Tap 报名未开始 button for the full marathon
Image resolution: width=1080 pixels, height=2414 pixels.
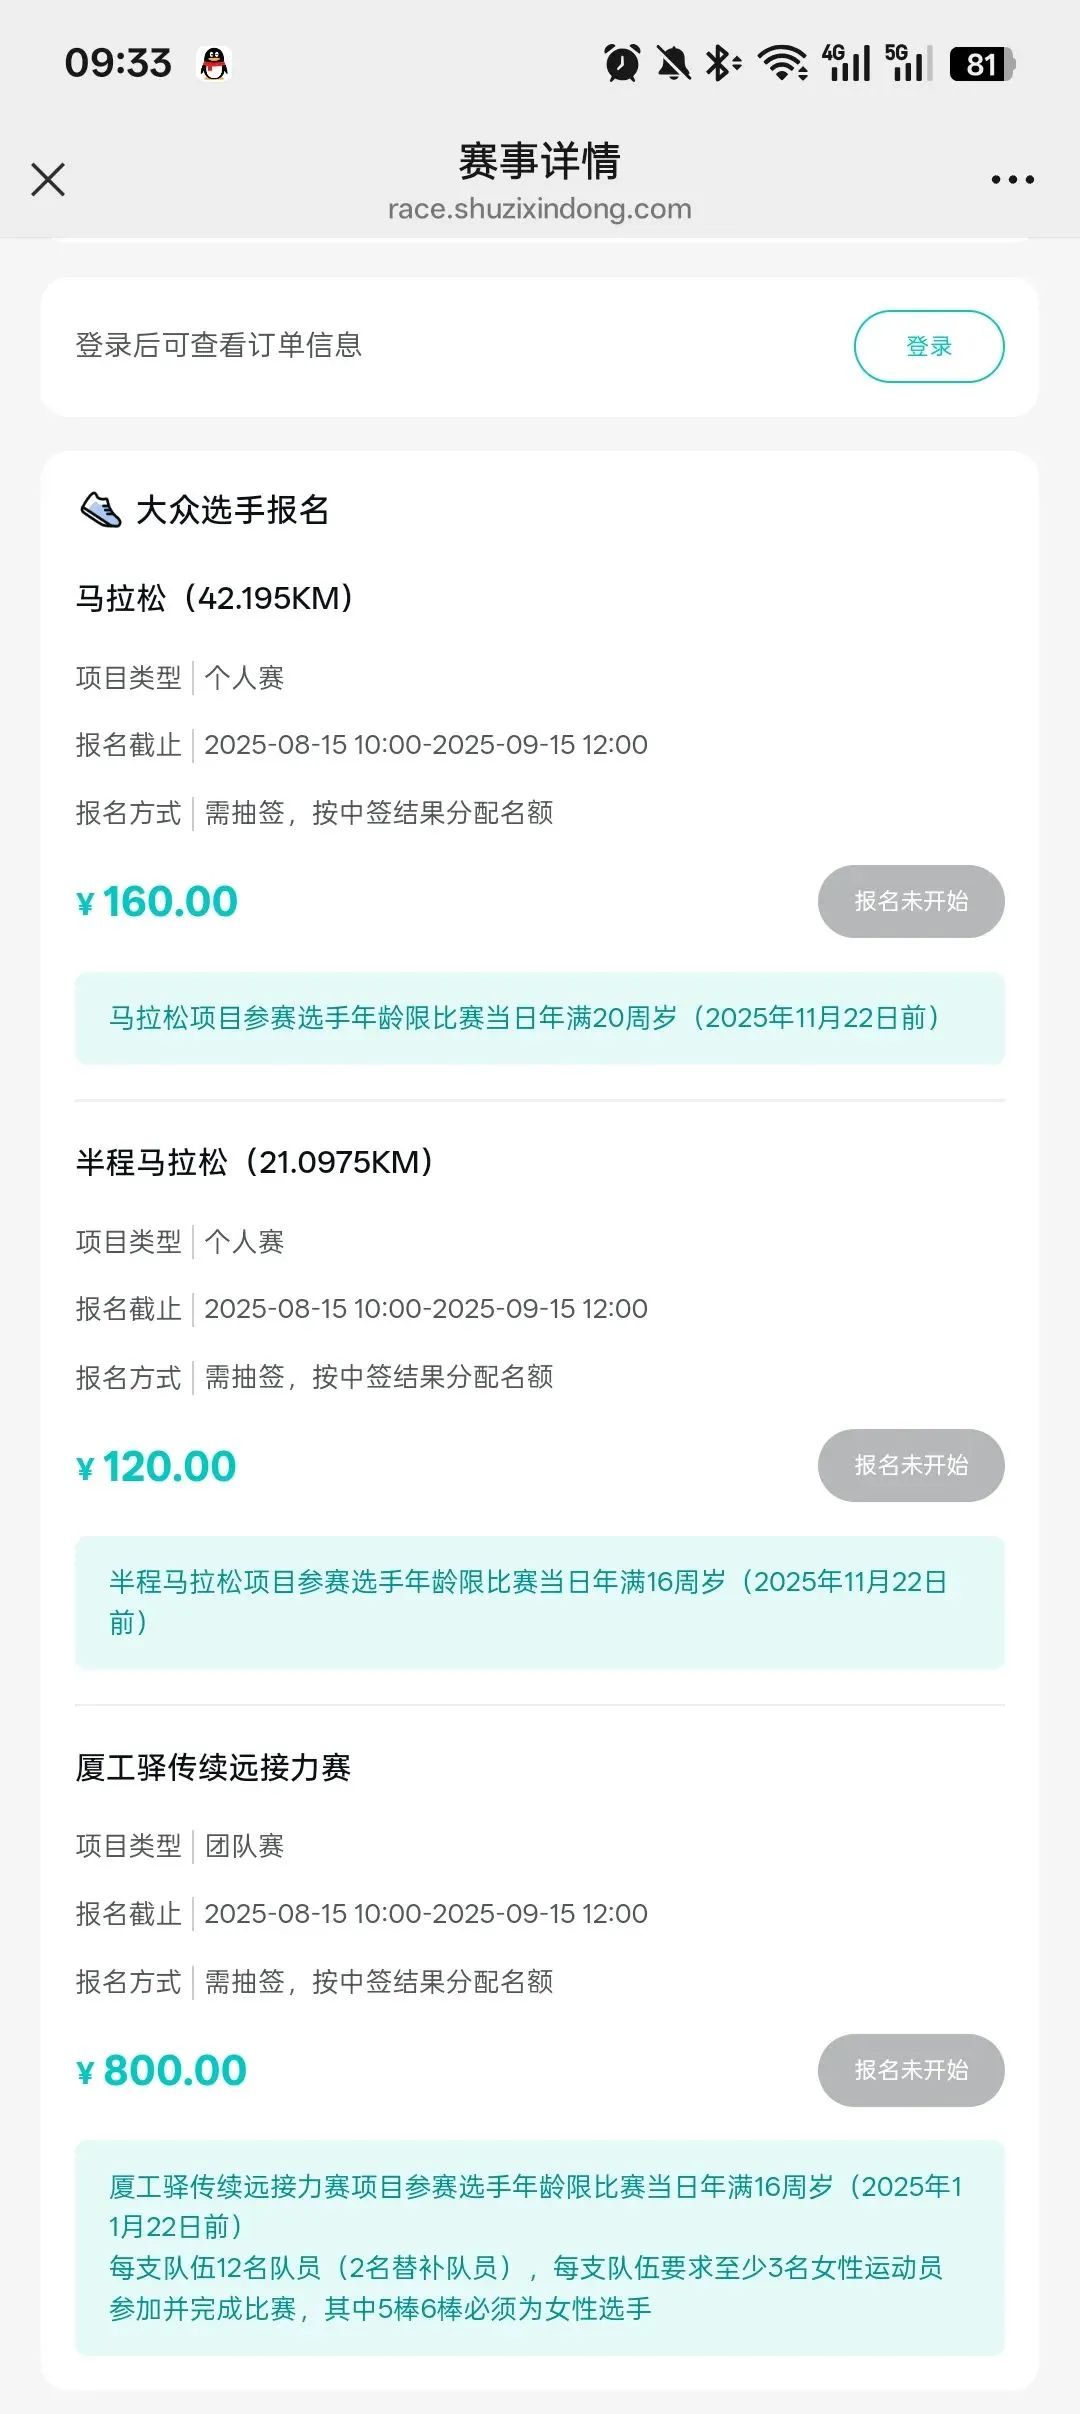point(911,901)
